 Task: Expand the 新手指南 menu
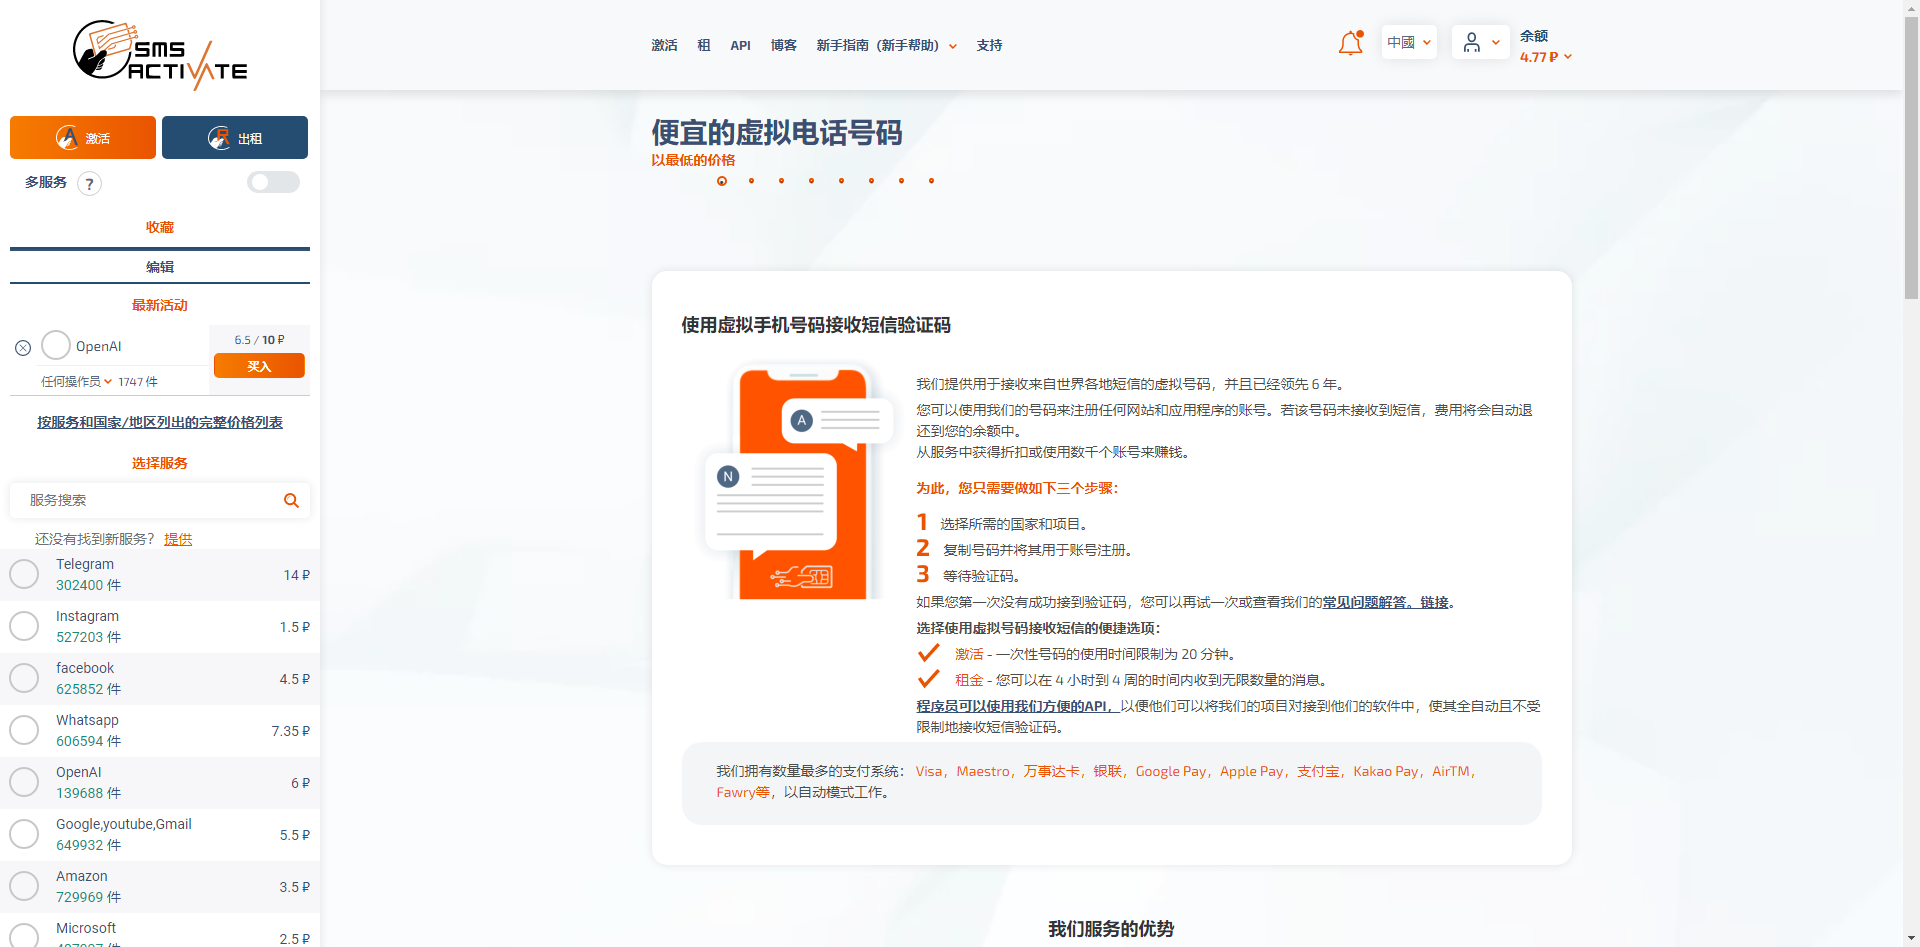point(887,45)
